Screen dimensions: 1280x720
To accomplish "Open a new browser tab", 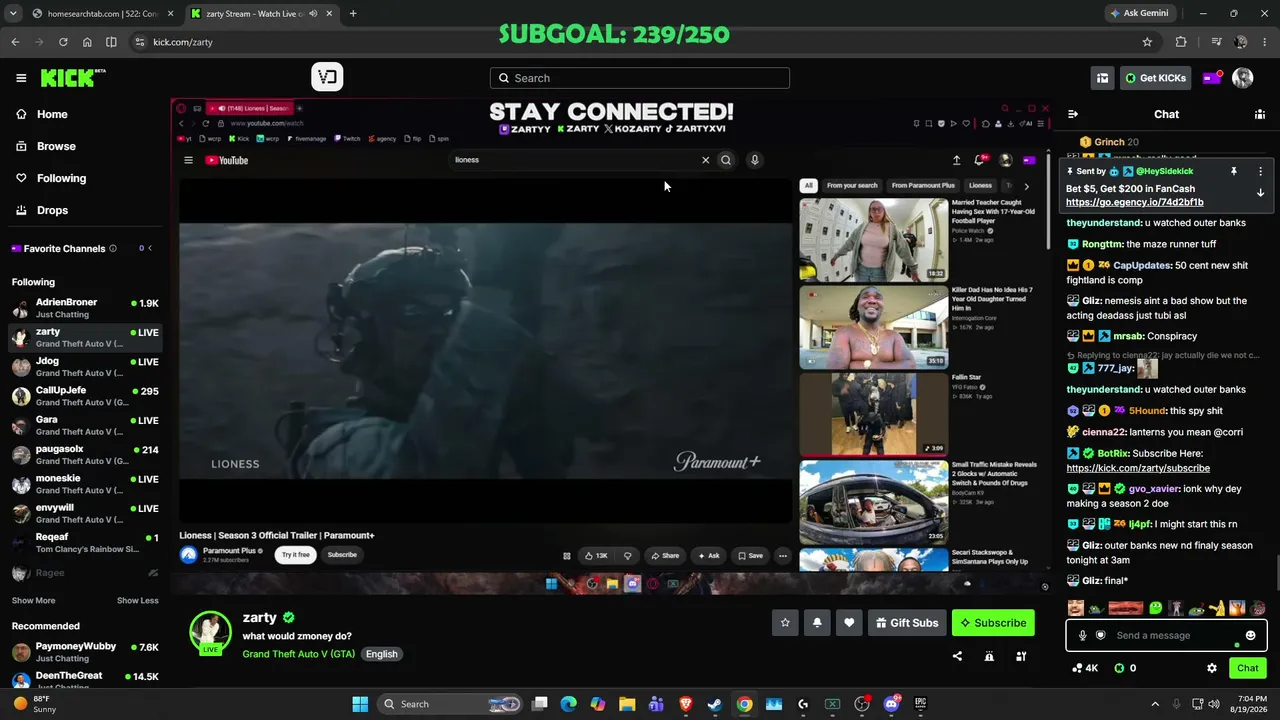I will tap(353, 14).
